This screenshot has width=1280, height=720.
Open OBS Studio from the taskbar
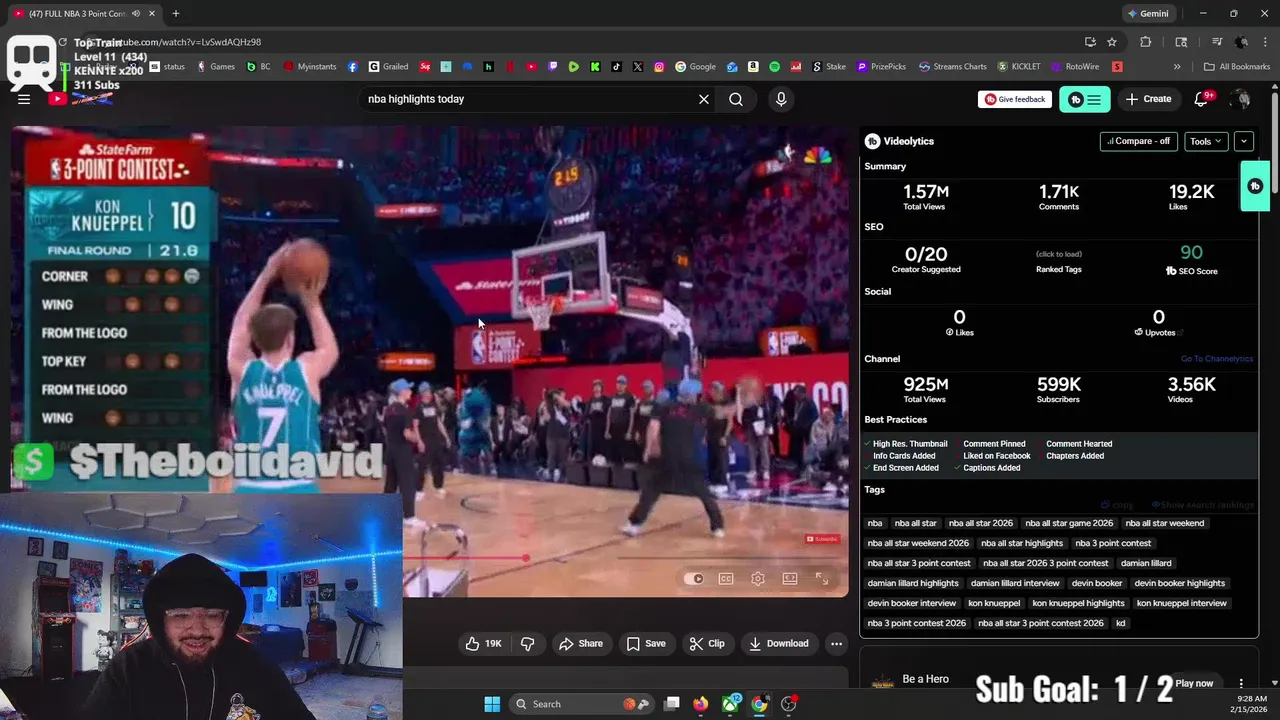click(x=788, y=704)
